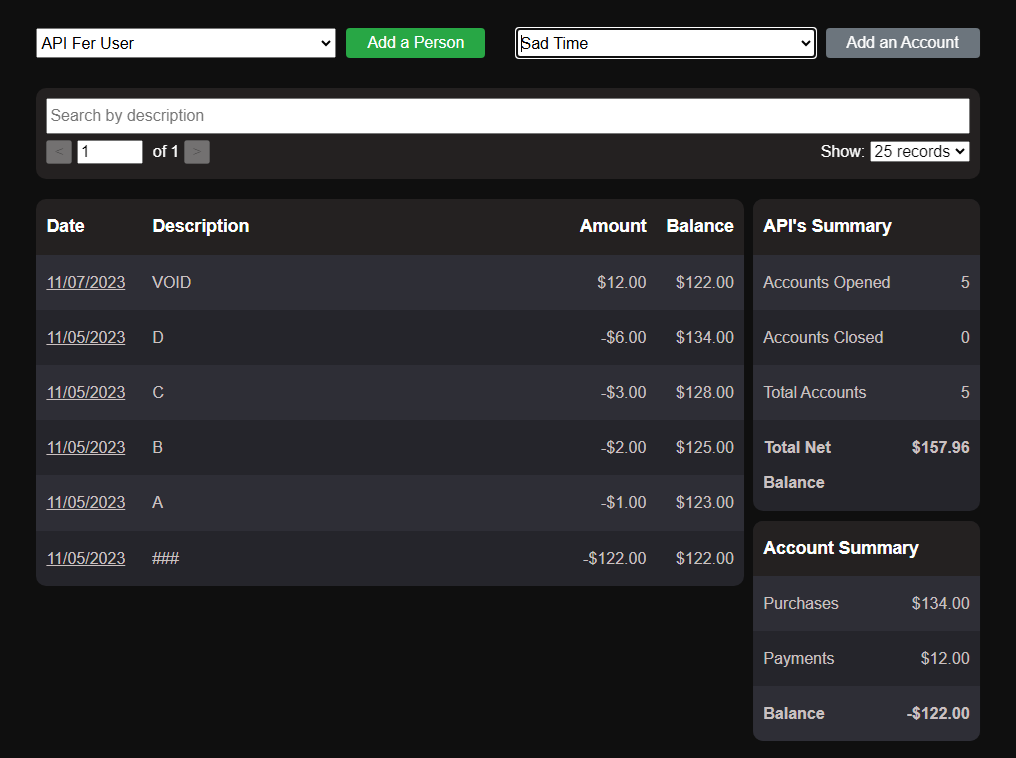Click the Balance column header in table

700,226
